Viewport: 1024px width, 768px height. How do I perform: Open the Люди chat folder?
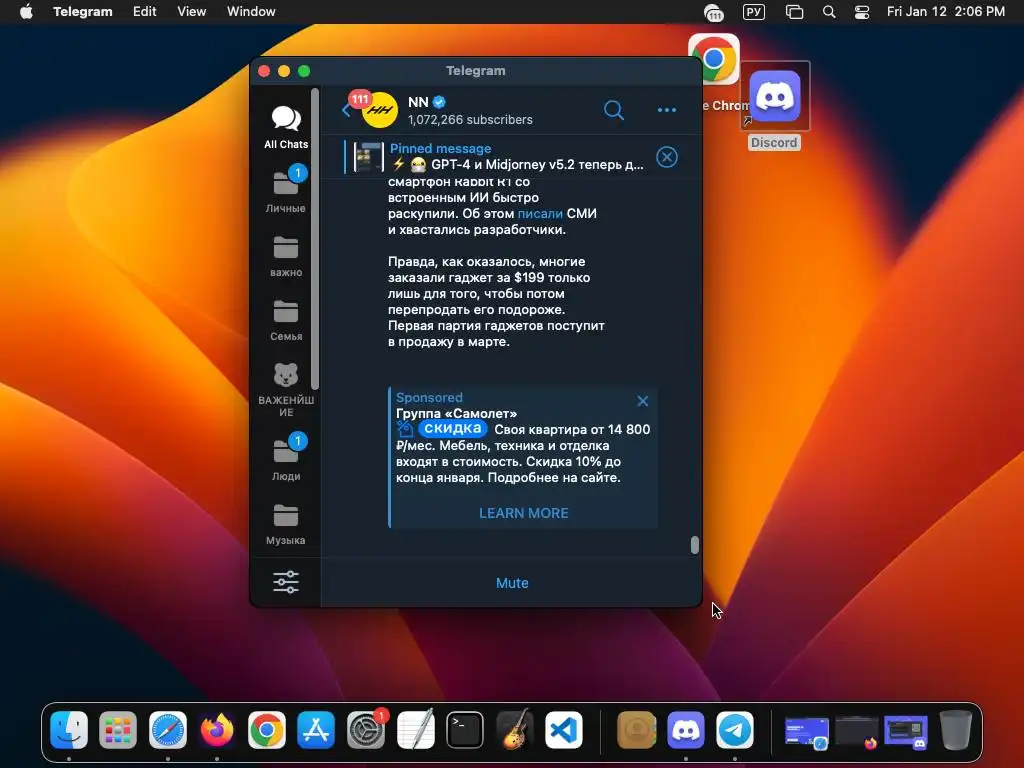285,457
